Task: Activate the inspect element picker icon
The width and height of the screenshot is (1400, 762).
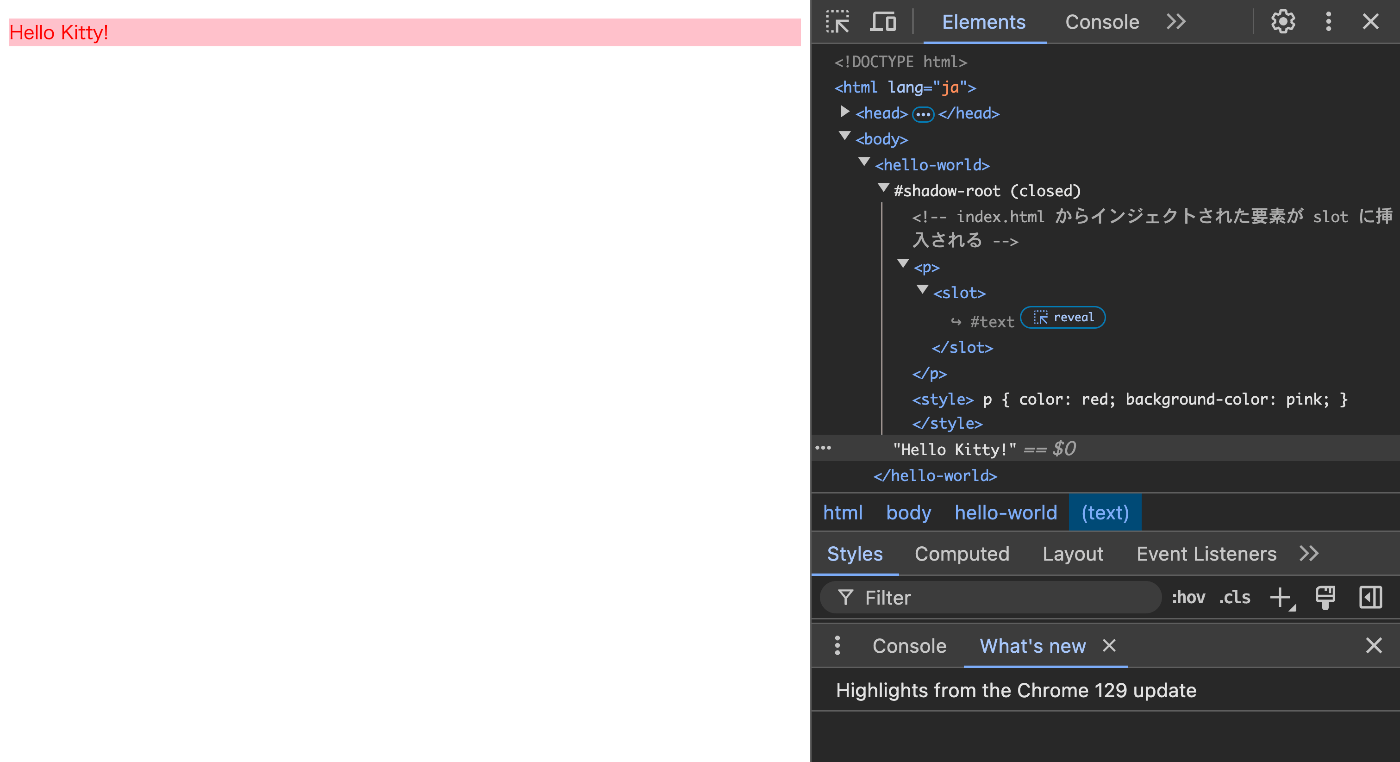Action: (838, 21)
